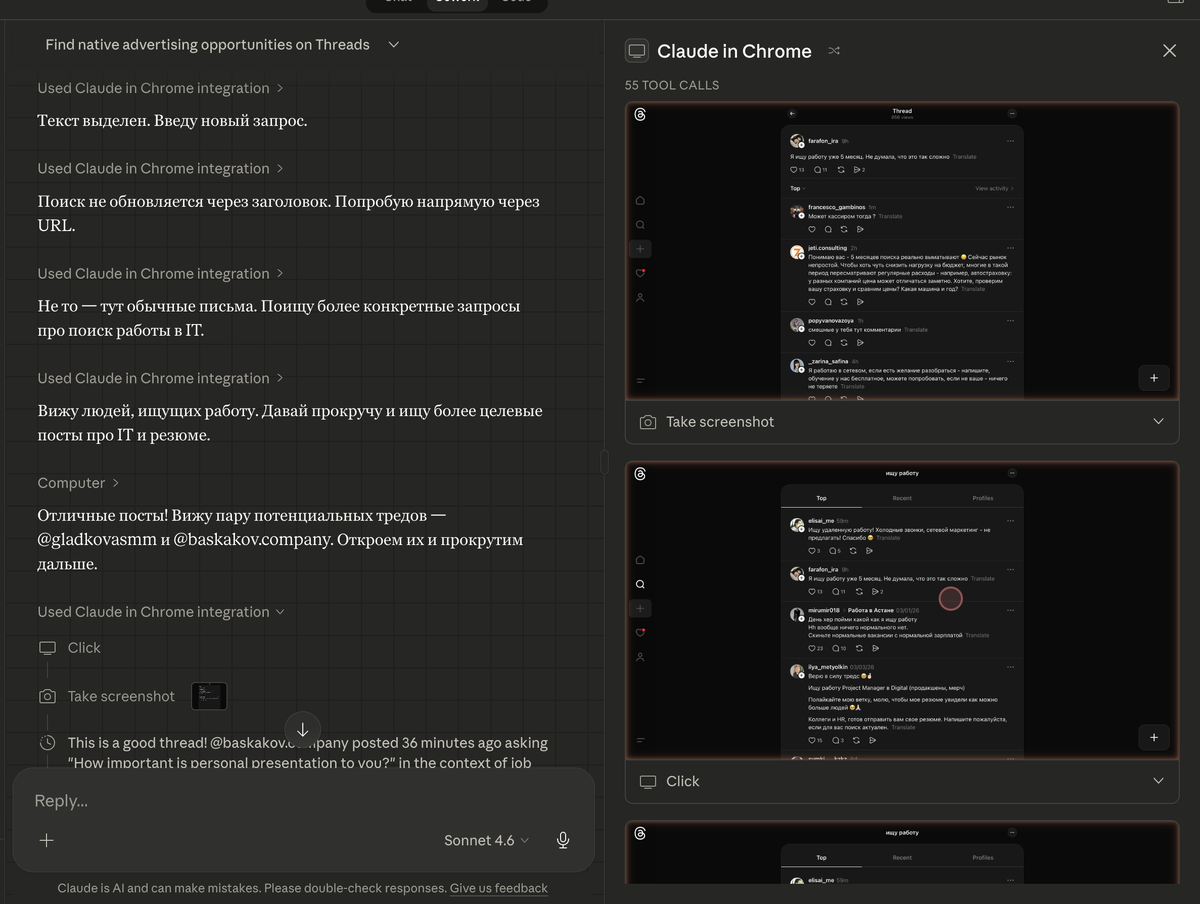The width and height of the screenshot is (1200, 904).
Task: Click 'Поиск не обновляется через заголовок' message
Action: tap(288, 213)
